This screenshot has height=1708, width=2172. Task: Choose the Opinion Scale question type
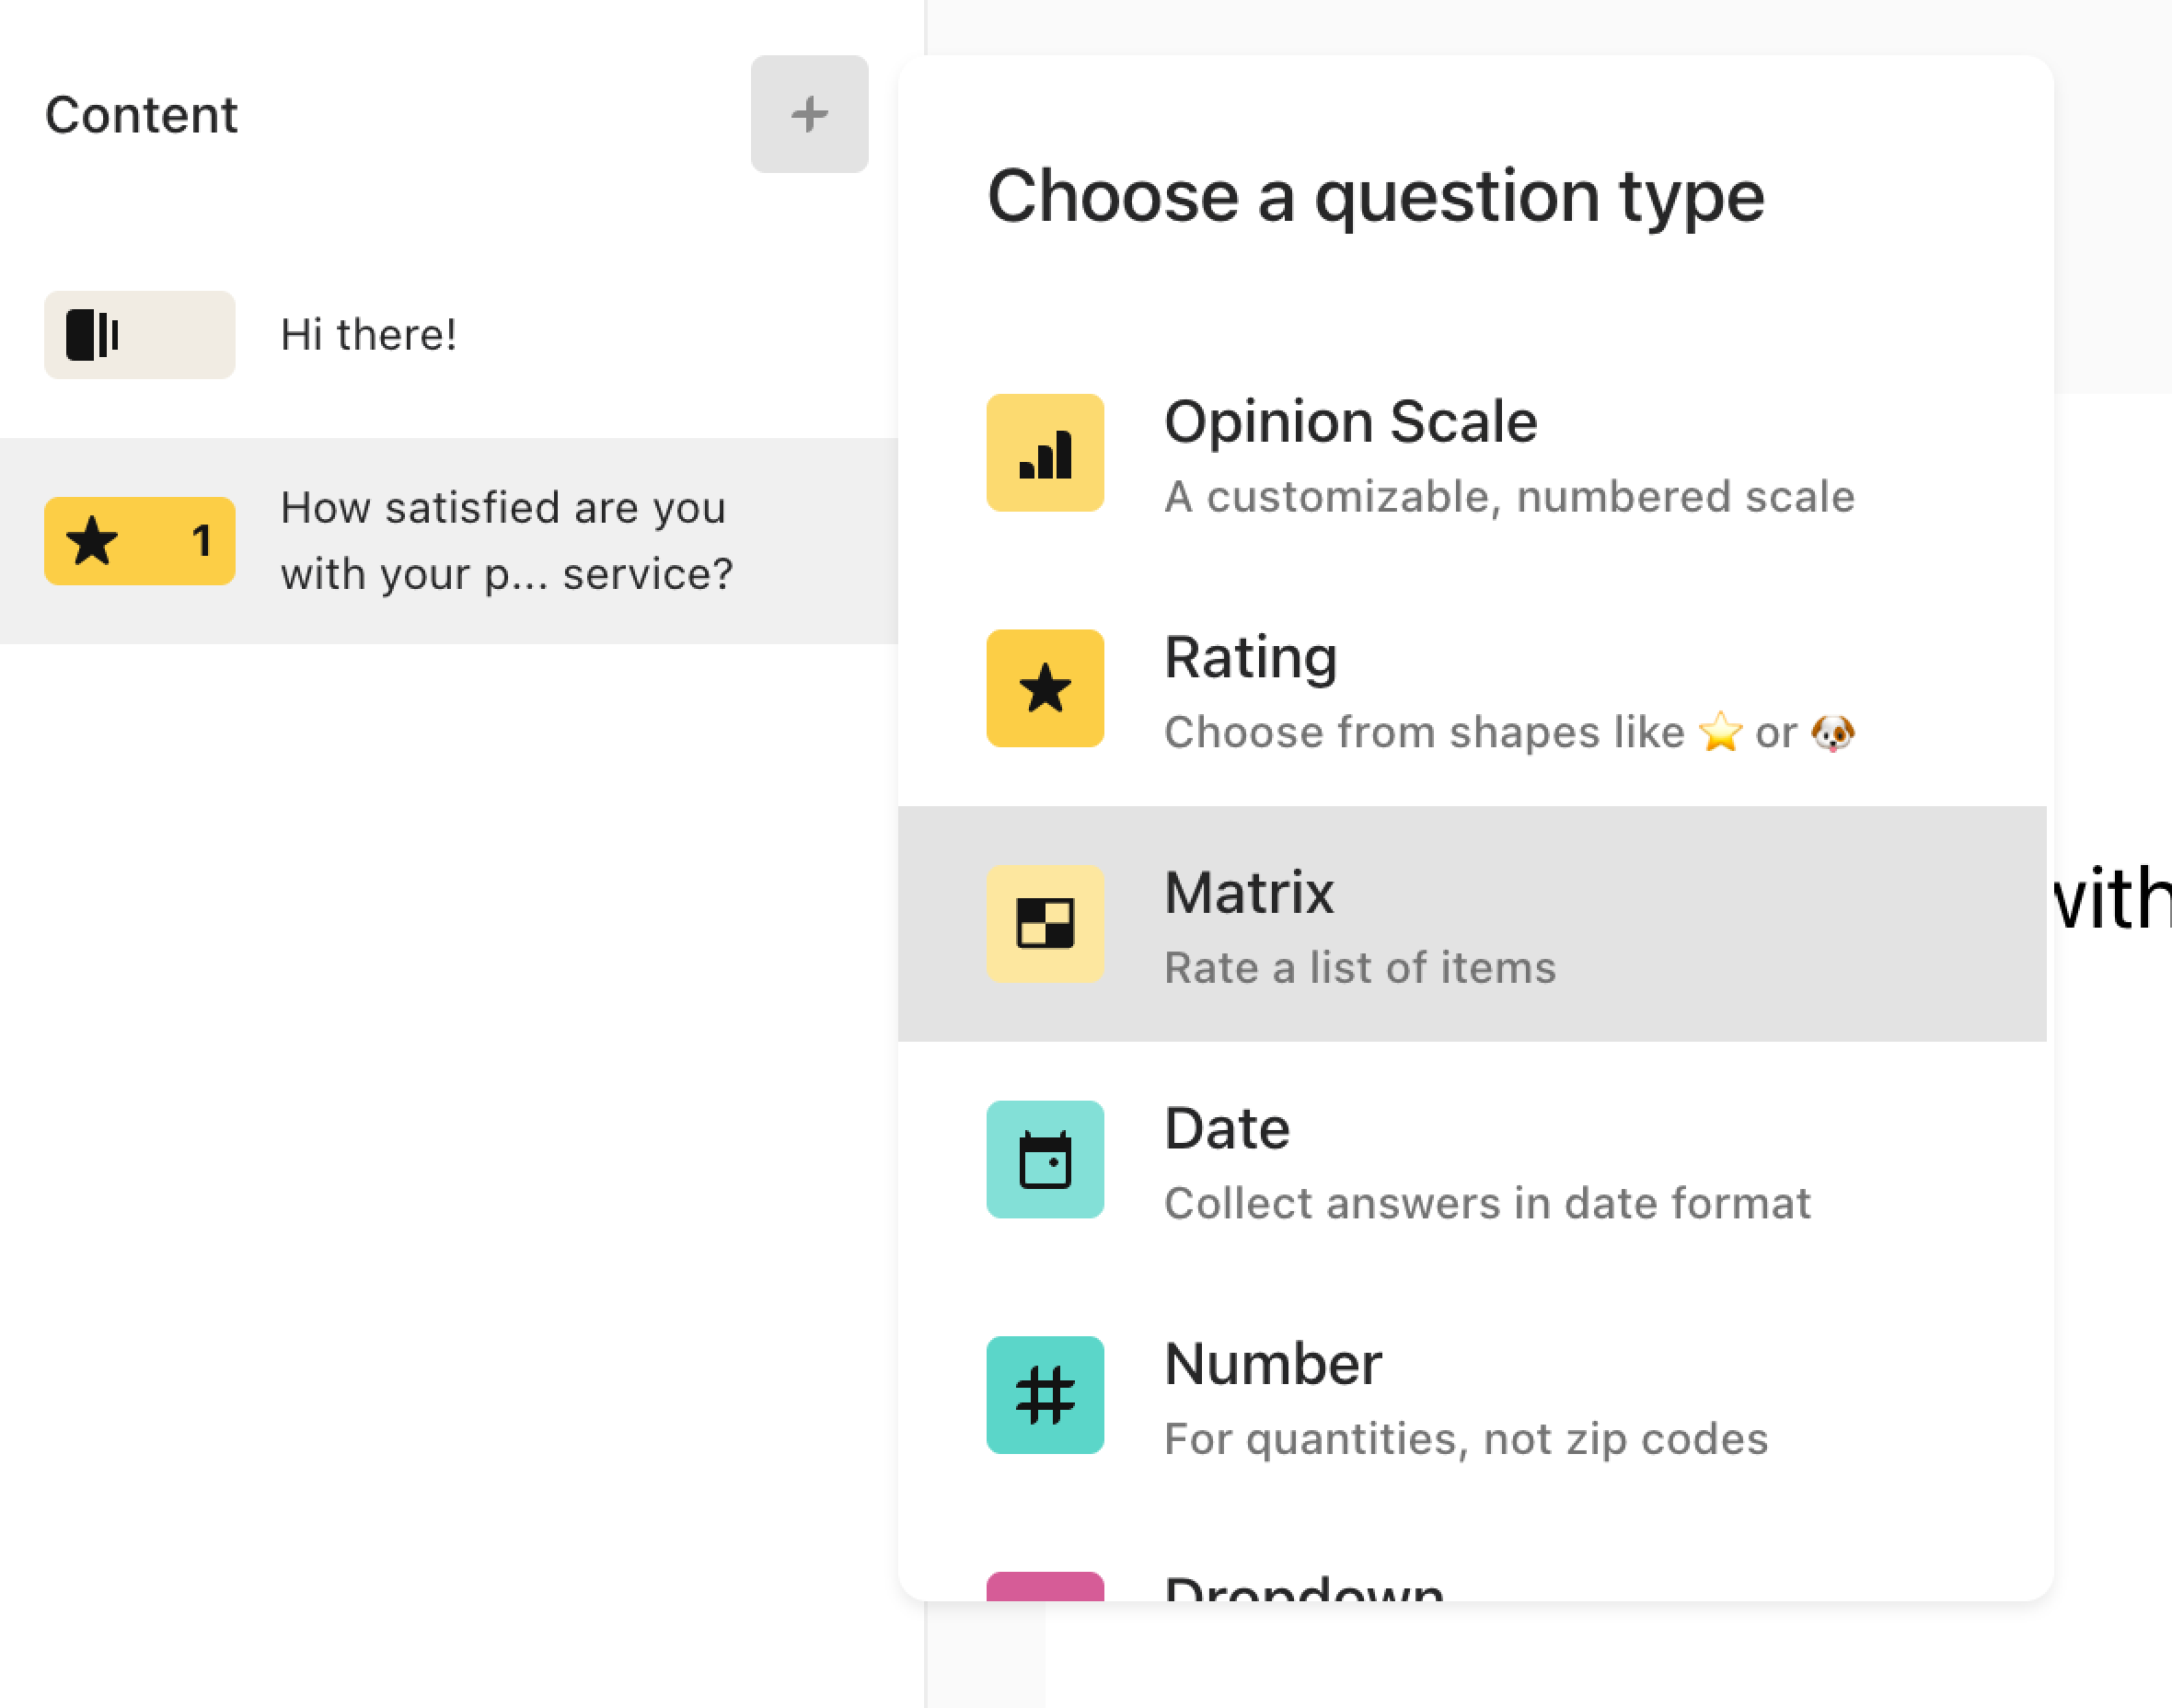pyautogui.click(x=1472, y=453)
